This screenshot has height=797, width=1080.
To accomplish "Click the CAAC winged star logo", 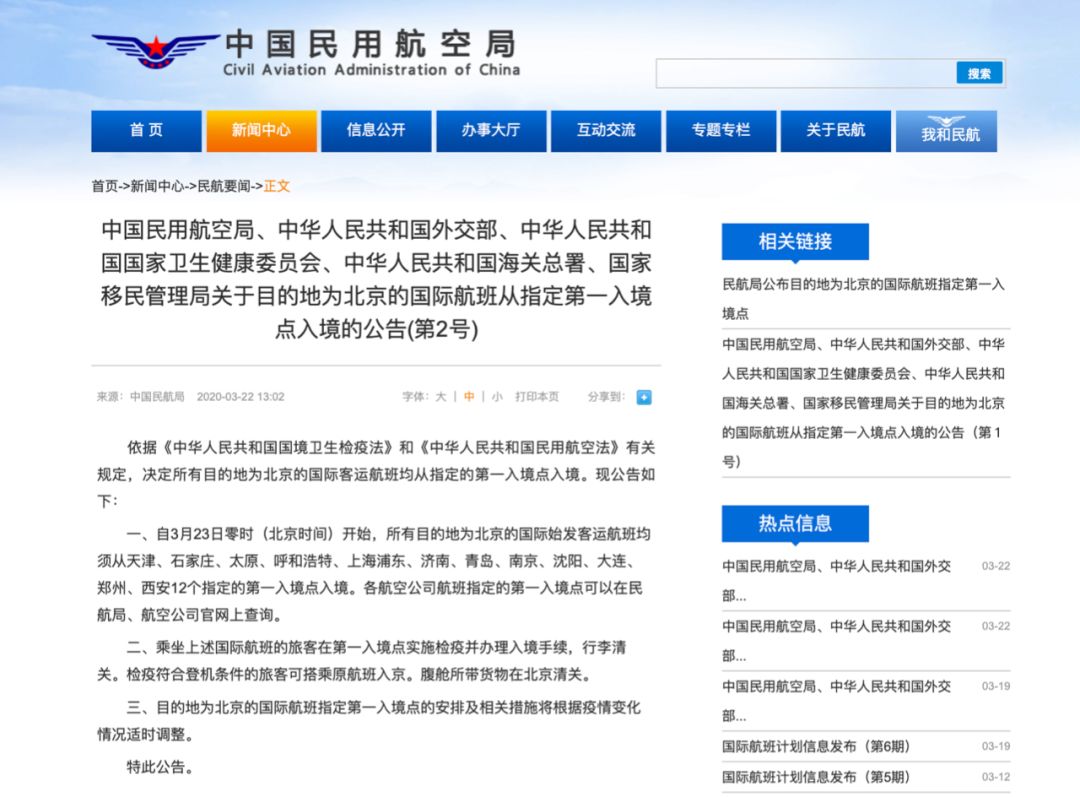I will 156,51.
